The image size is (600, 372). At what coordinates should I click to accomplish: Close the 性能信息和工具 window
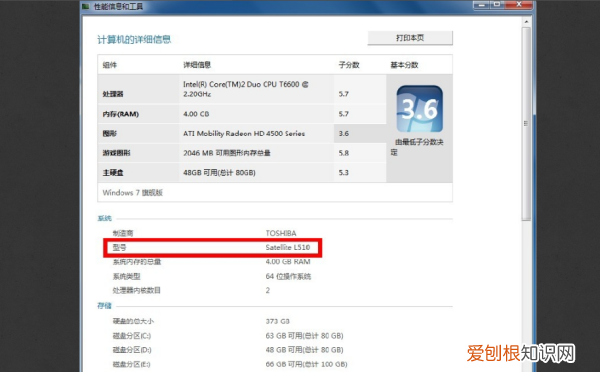tap(519, 5)
